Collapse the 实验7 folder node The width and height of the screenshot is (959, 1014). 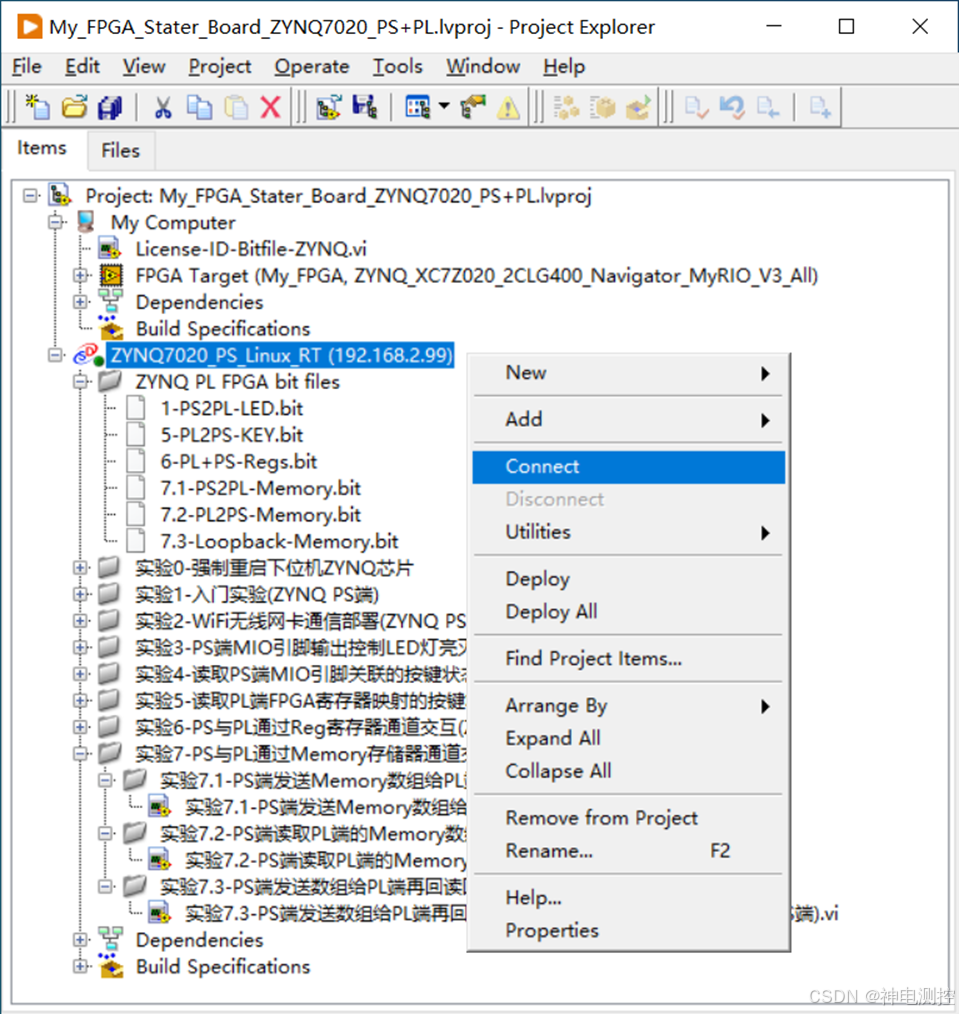80,754
